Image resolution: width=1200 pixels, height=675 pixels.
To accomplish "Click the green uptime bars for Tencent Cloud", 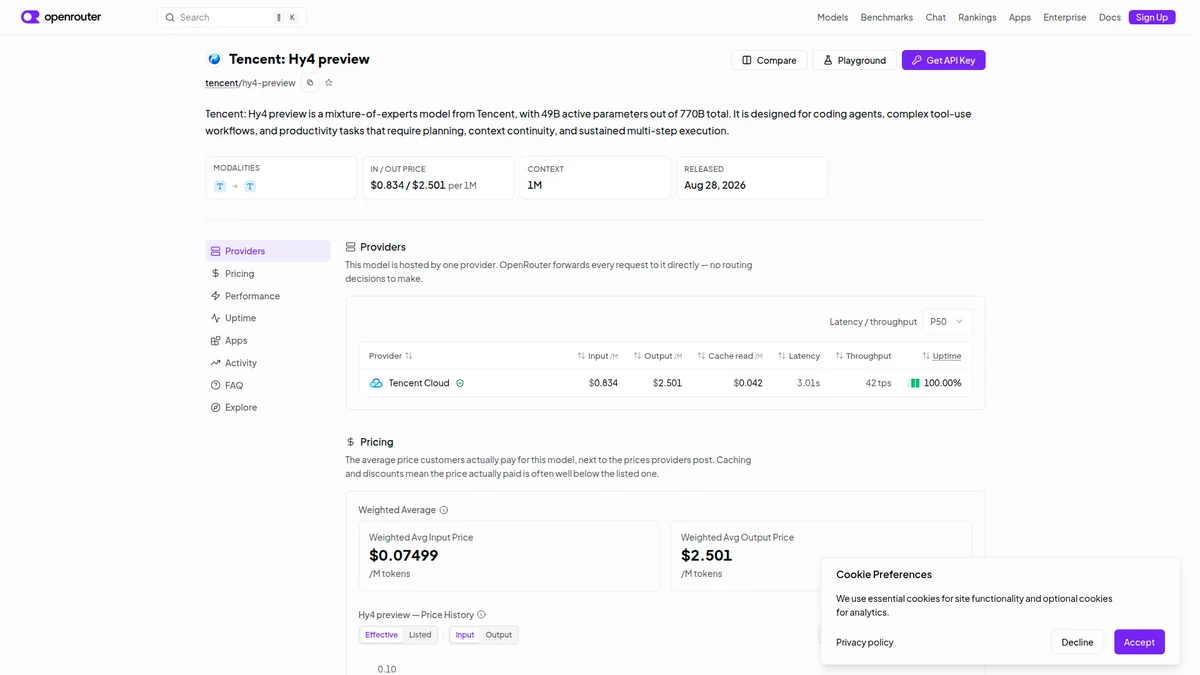I will pos(914,383).
